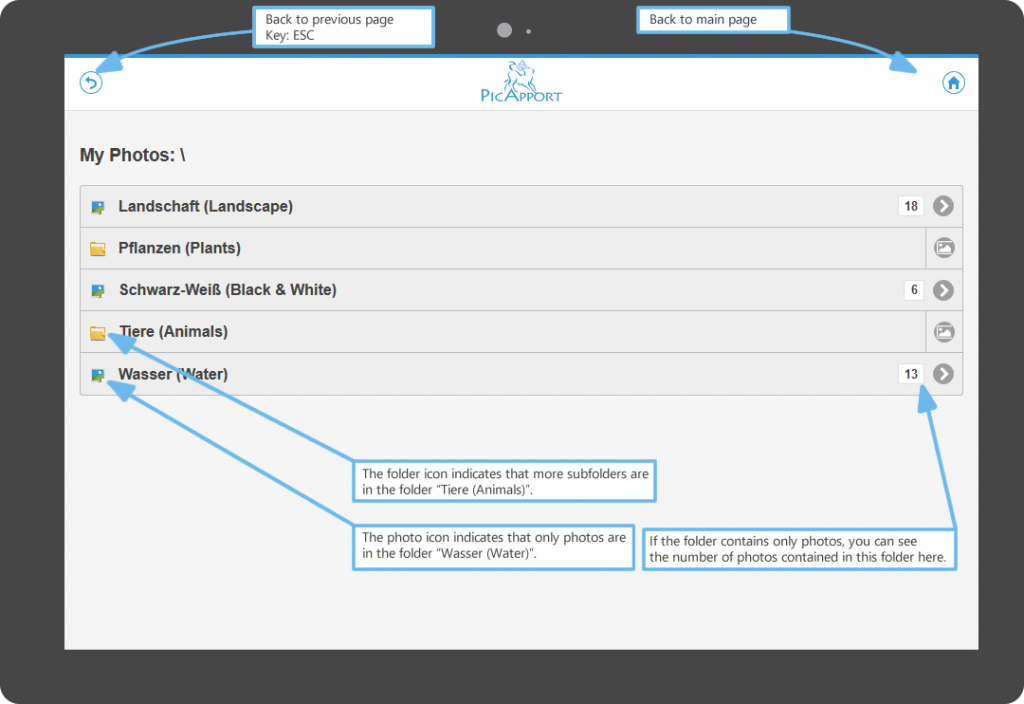
Task: Click the photo count badge showing 13
Action: tap(911, 375)
